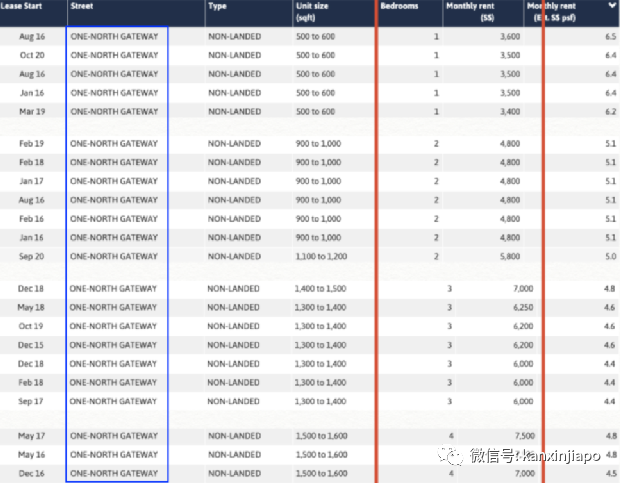Click the Street column header
This screenshot has width=620, height=483.
tap(83, 6)
